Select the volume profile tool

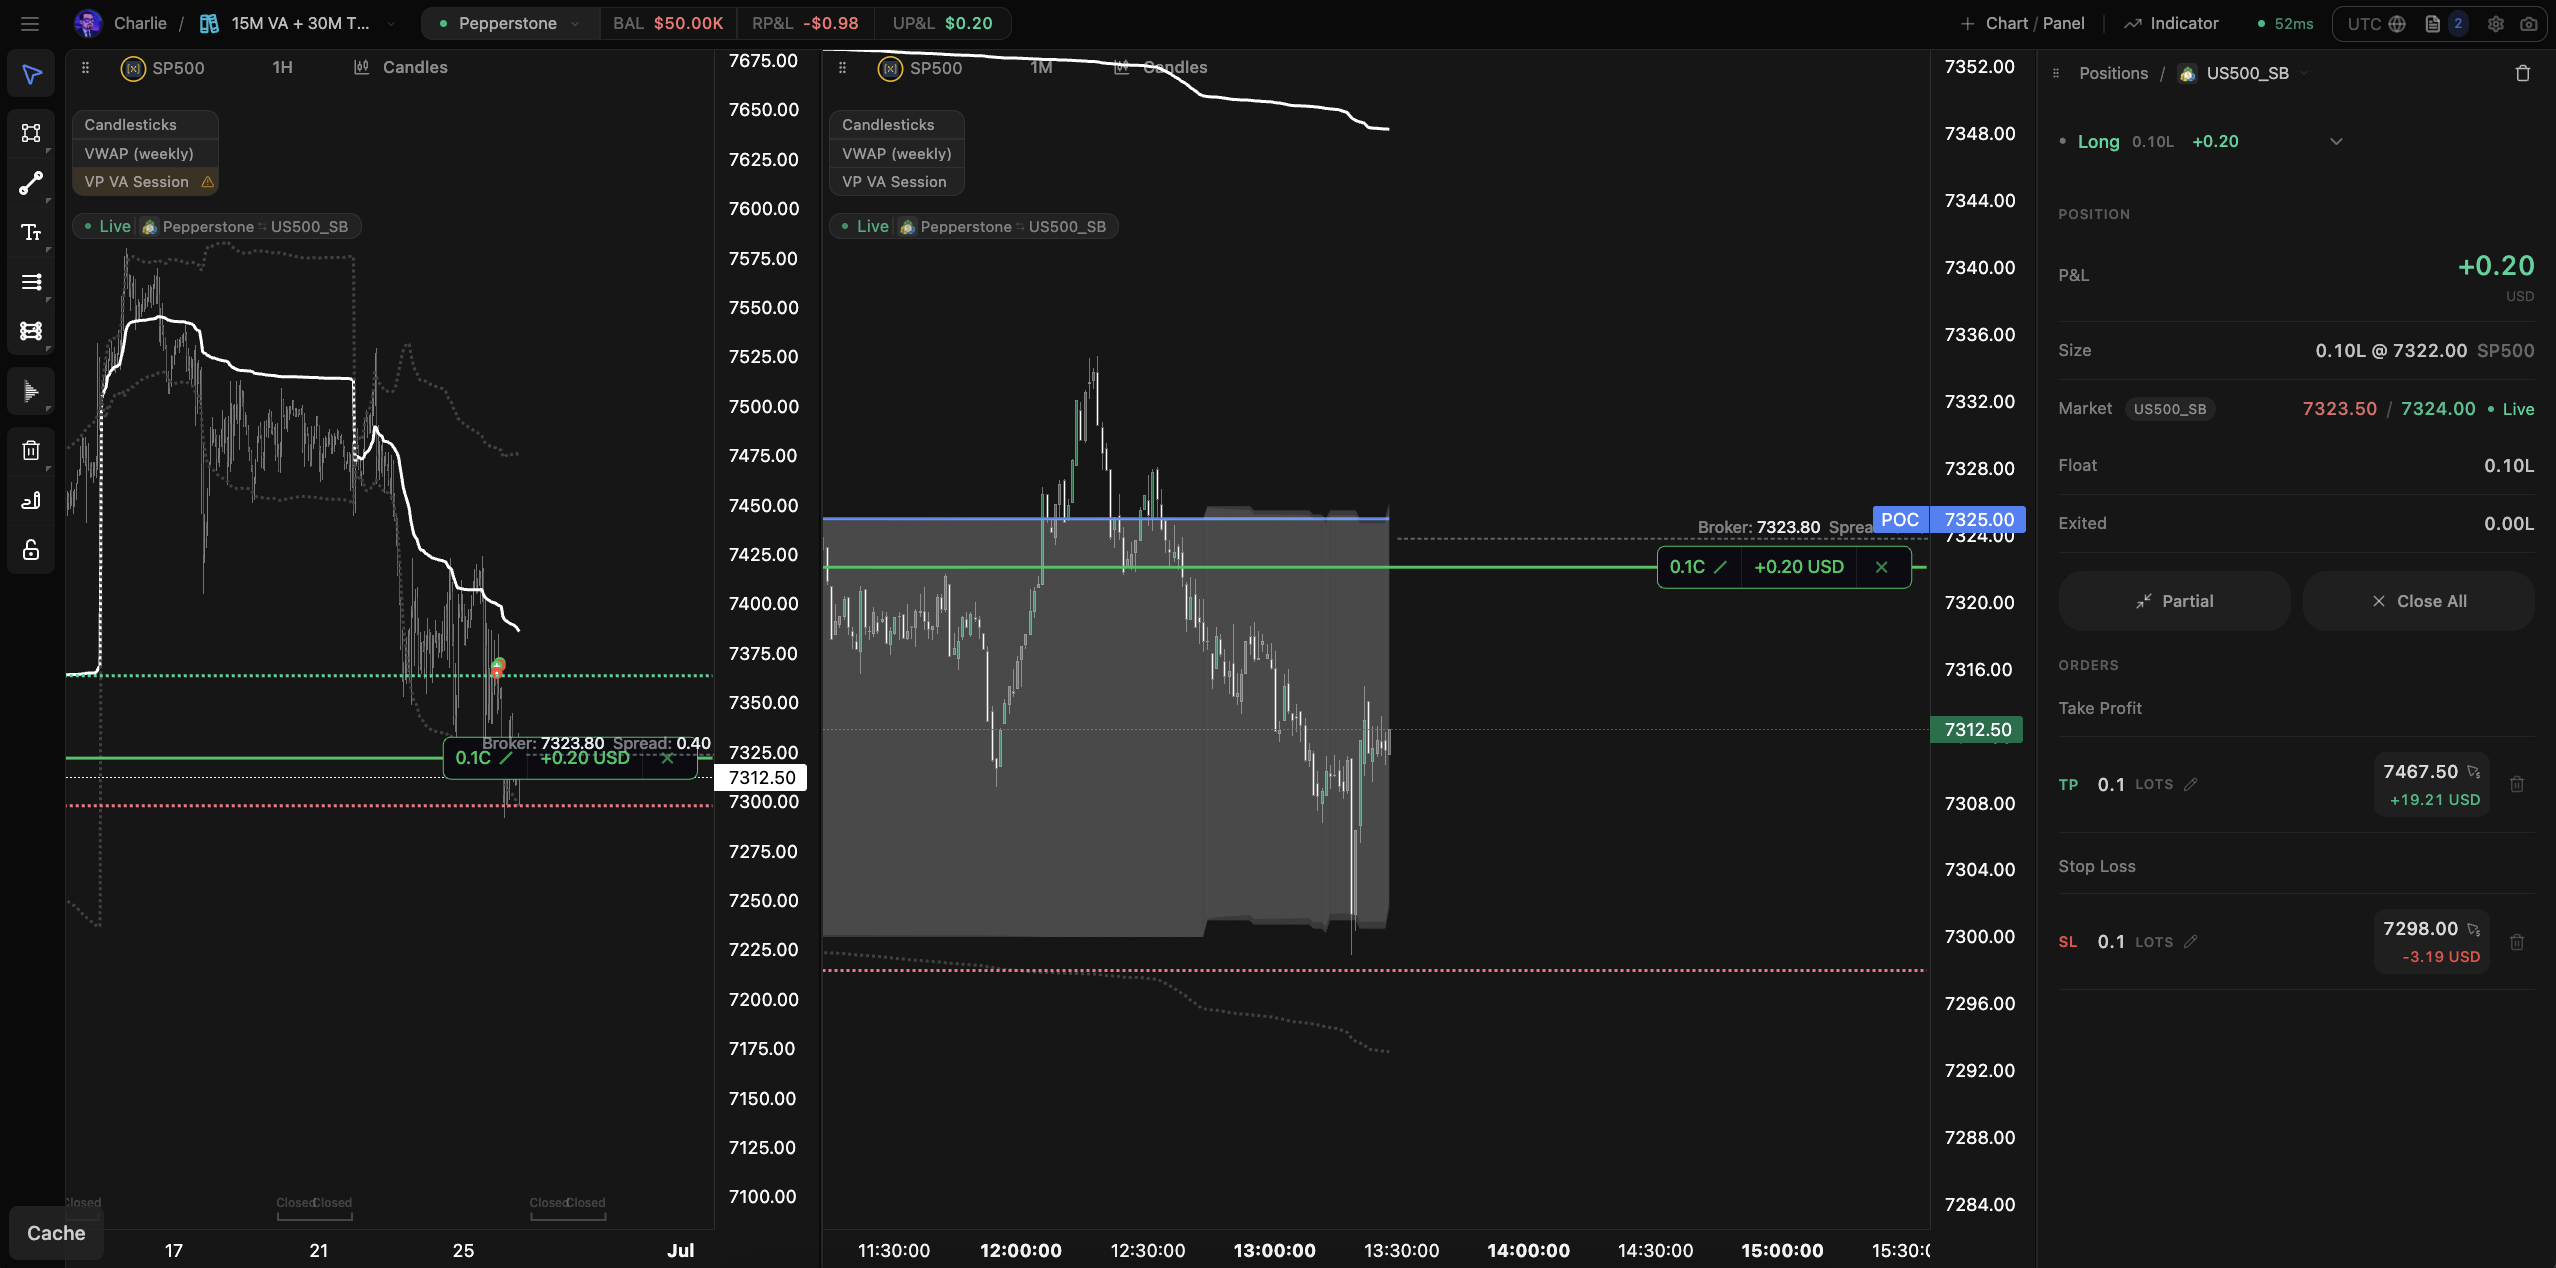(x=31, y=391)
